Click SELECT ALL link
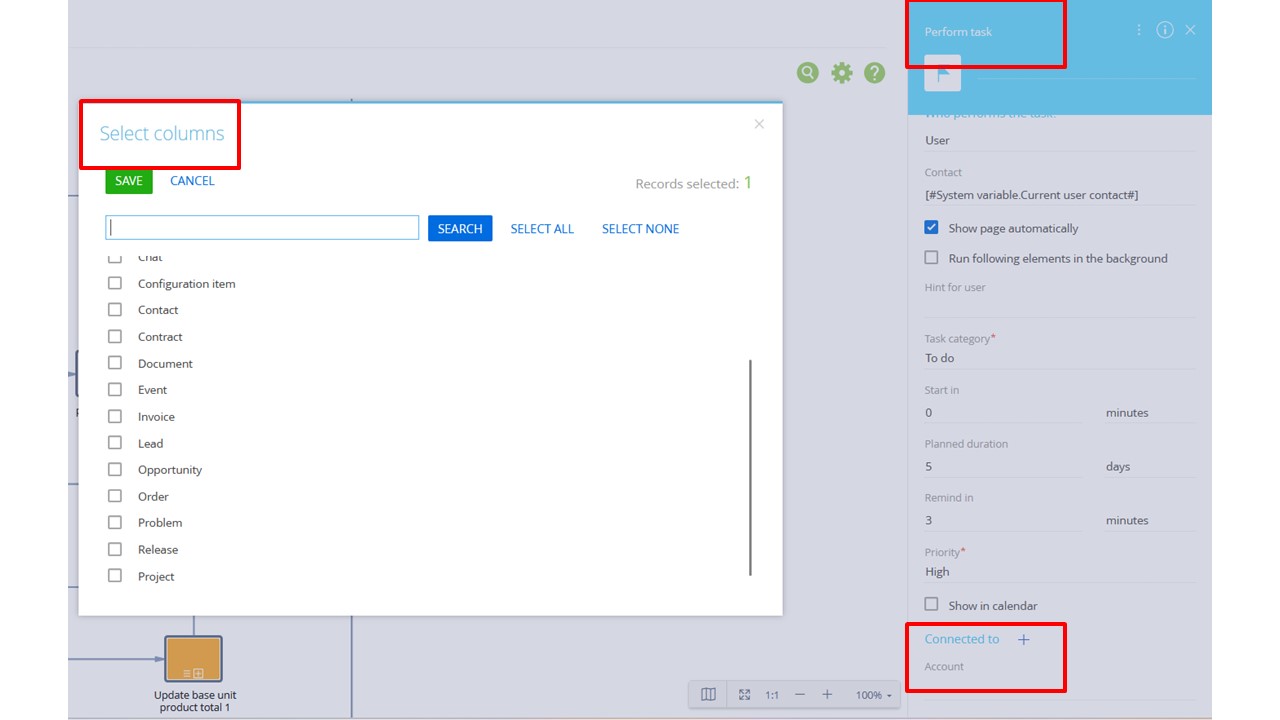 542,229
